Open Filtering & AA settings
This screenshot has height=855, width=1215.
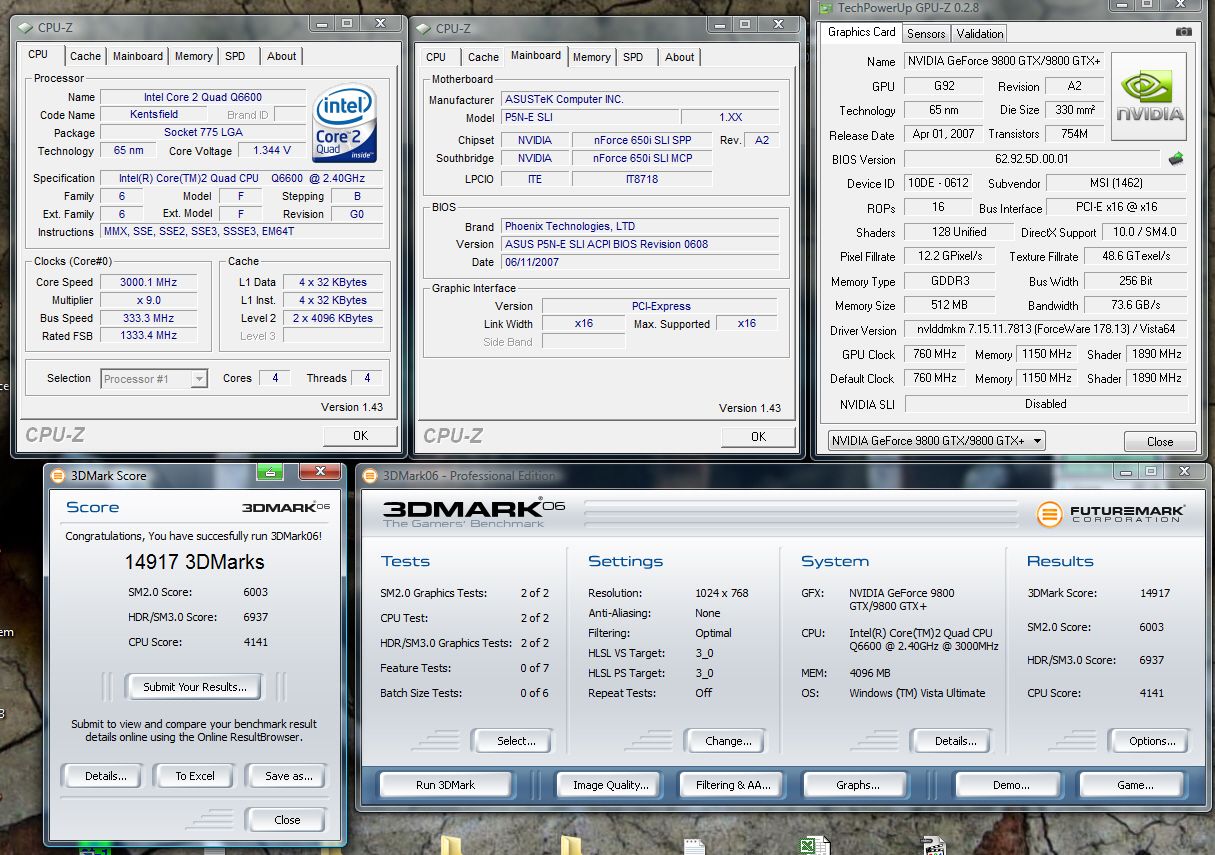733,785
